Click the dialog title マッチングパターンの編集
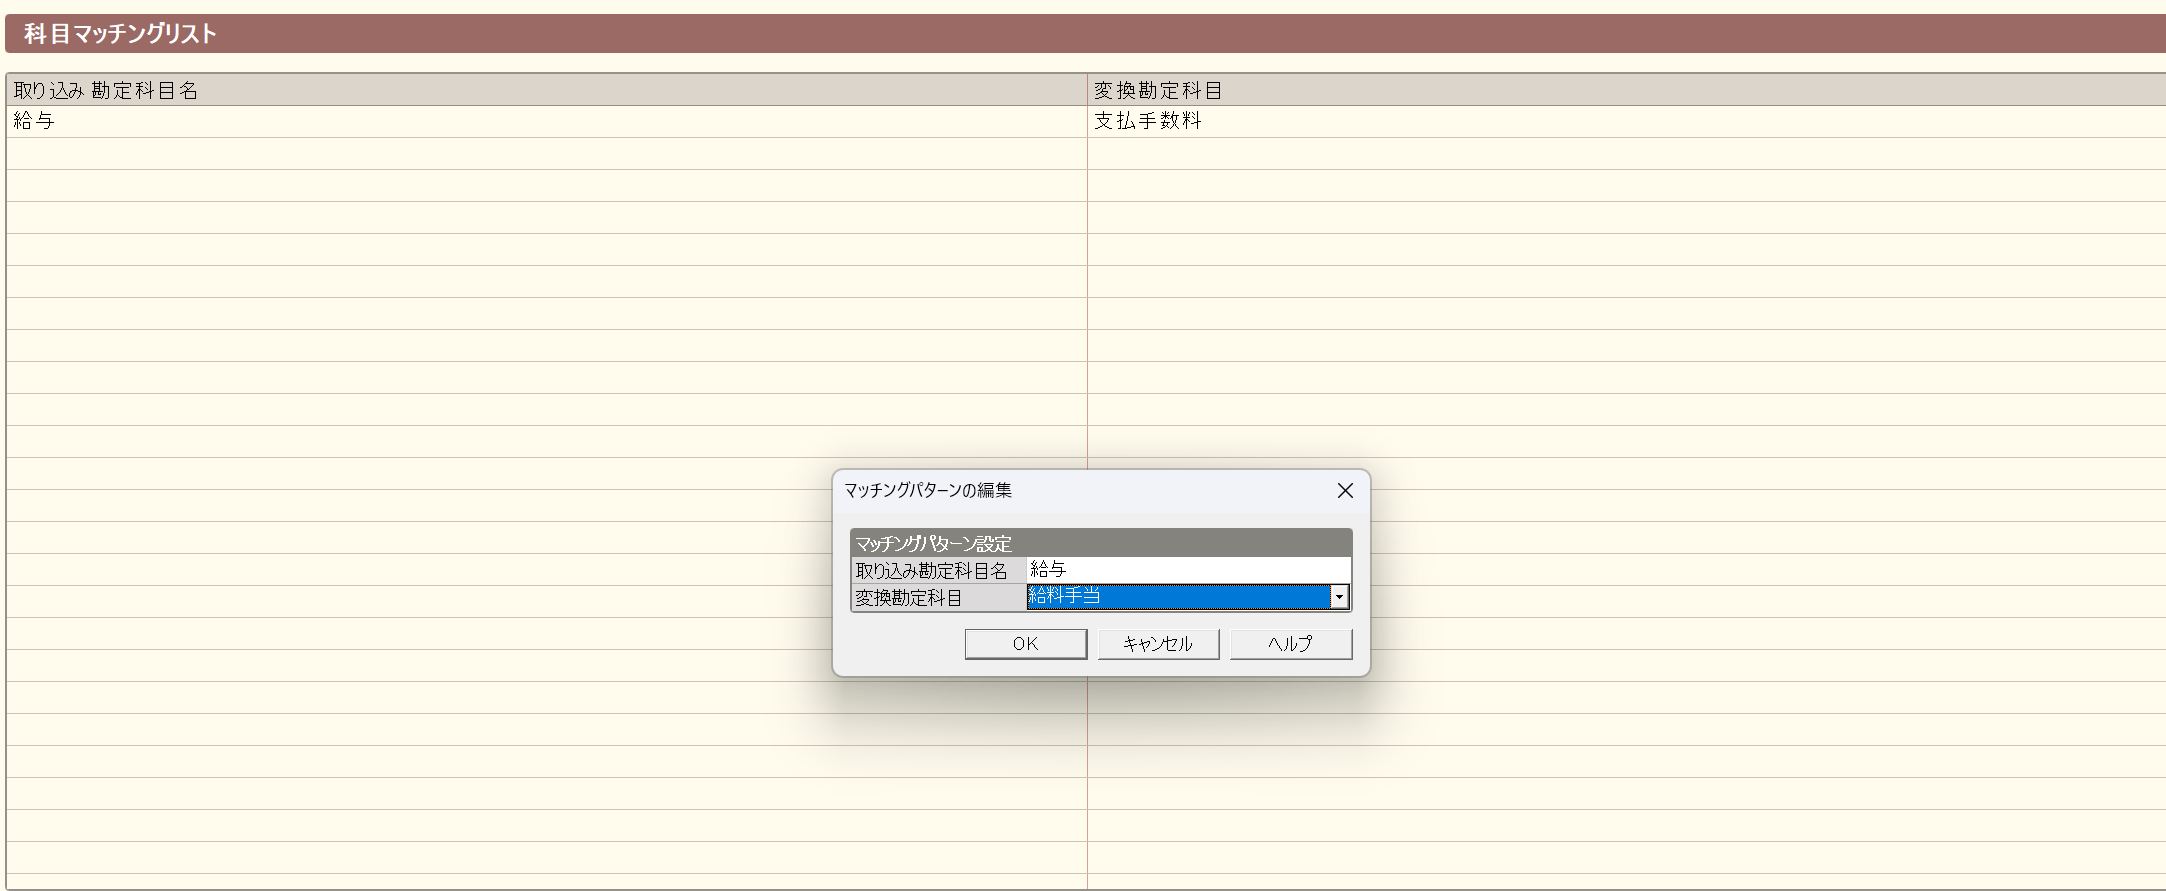Screen dimensions: 2166x891 [x=928, y=490]
